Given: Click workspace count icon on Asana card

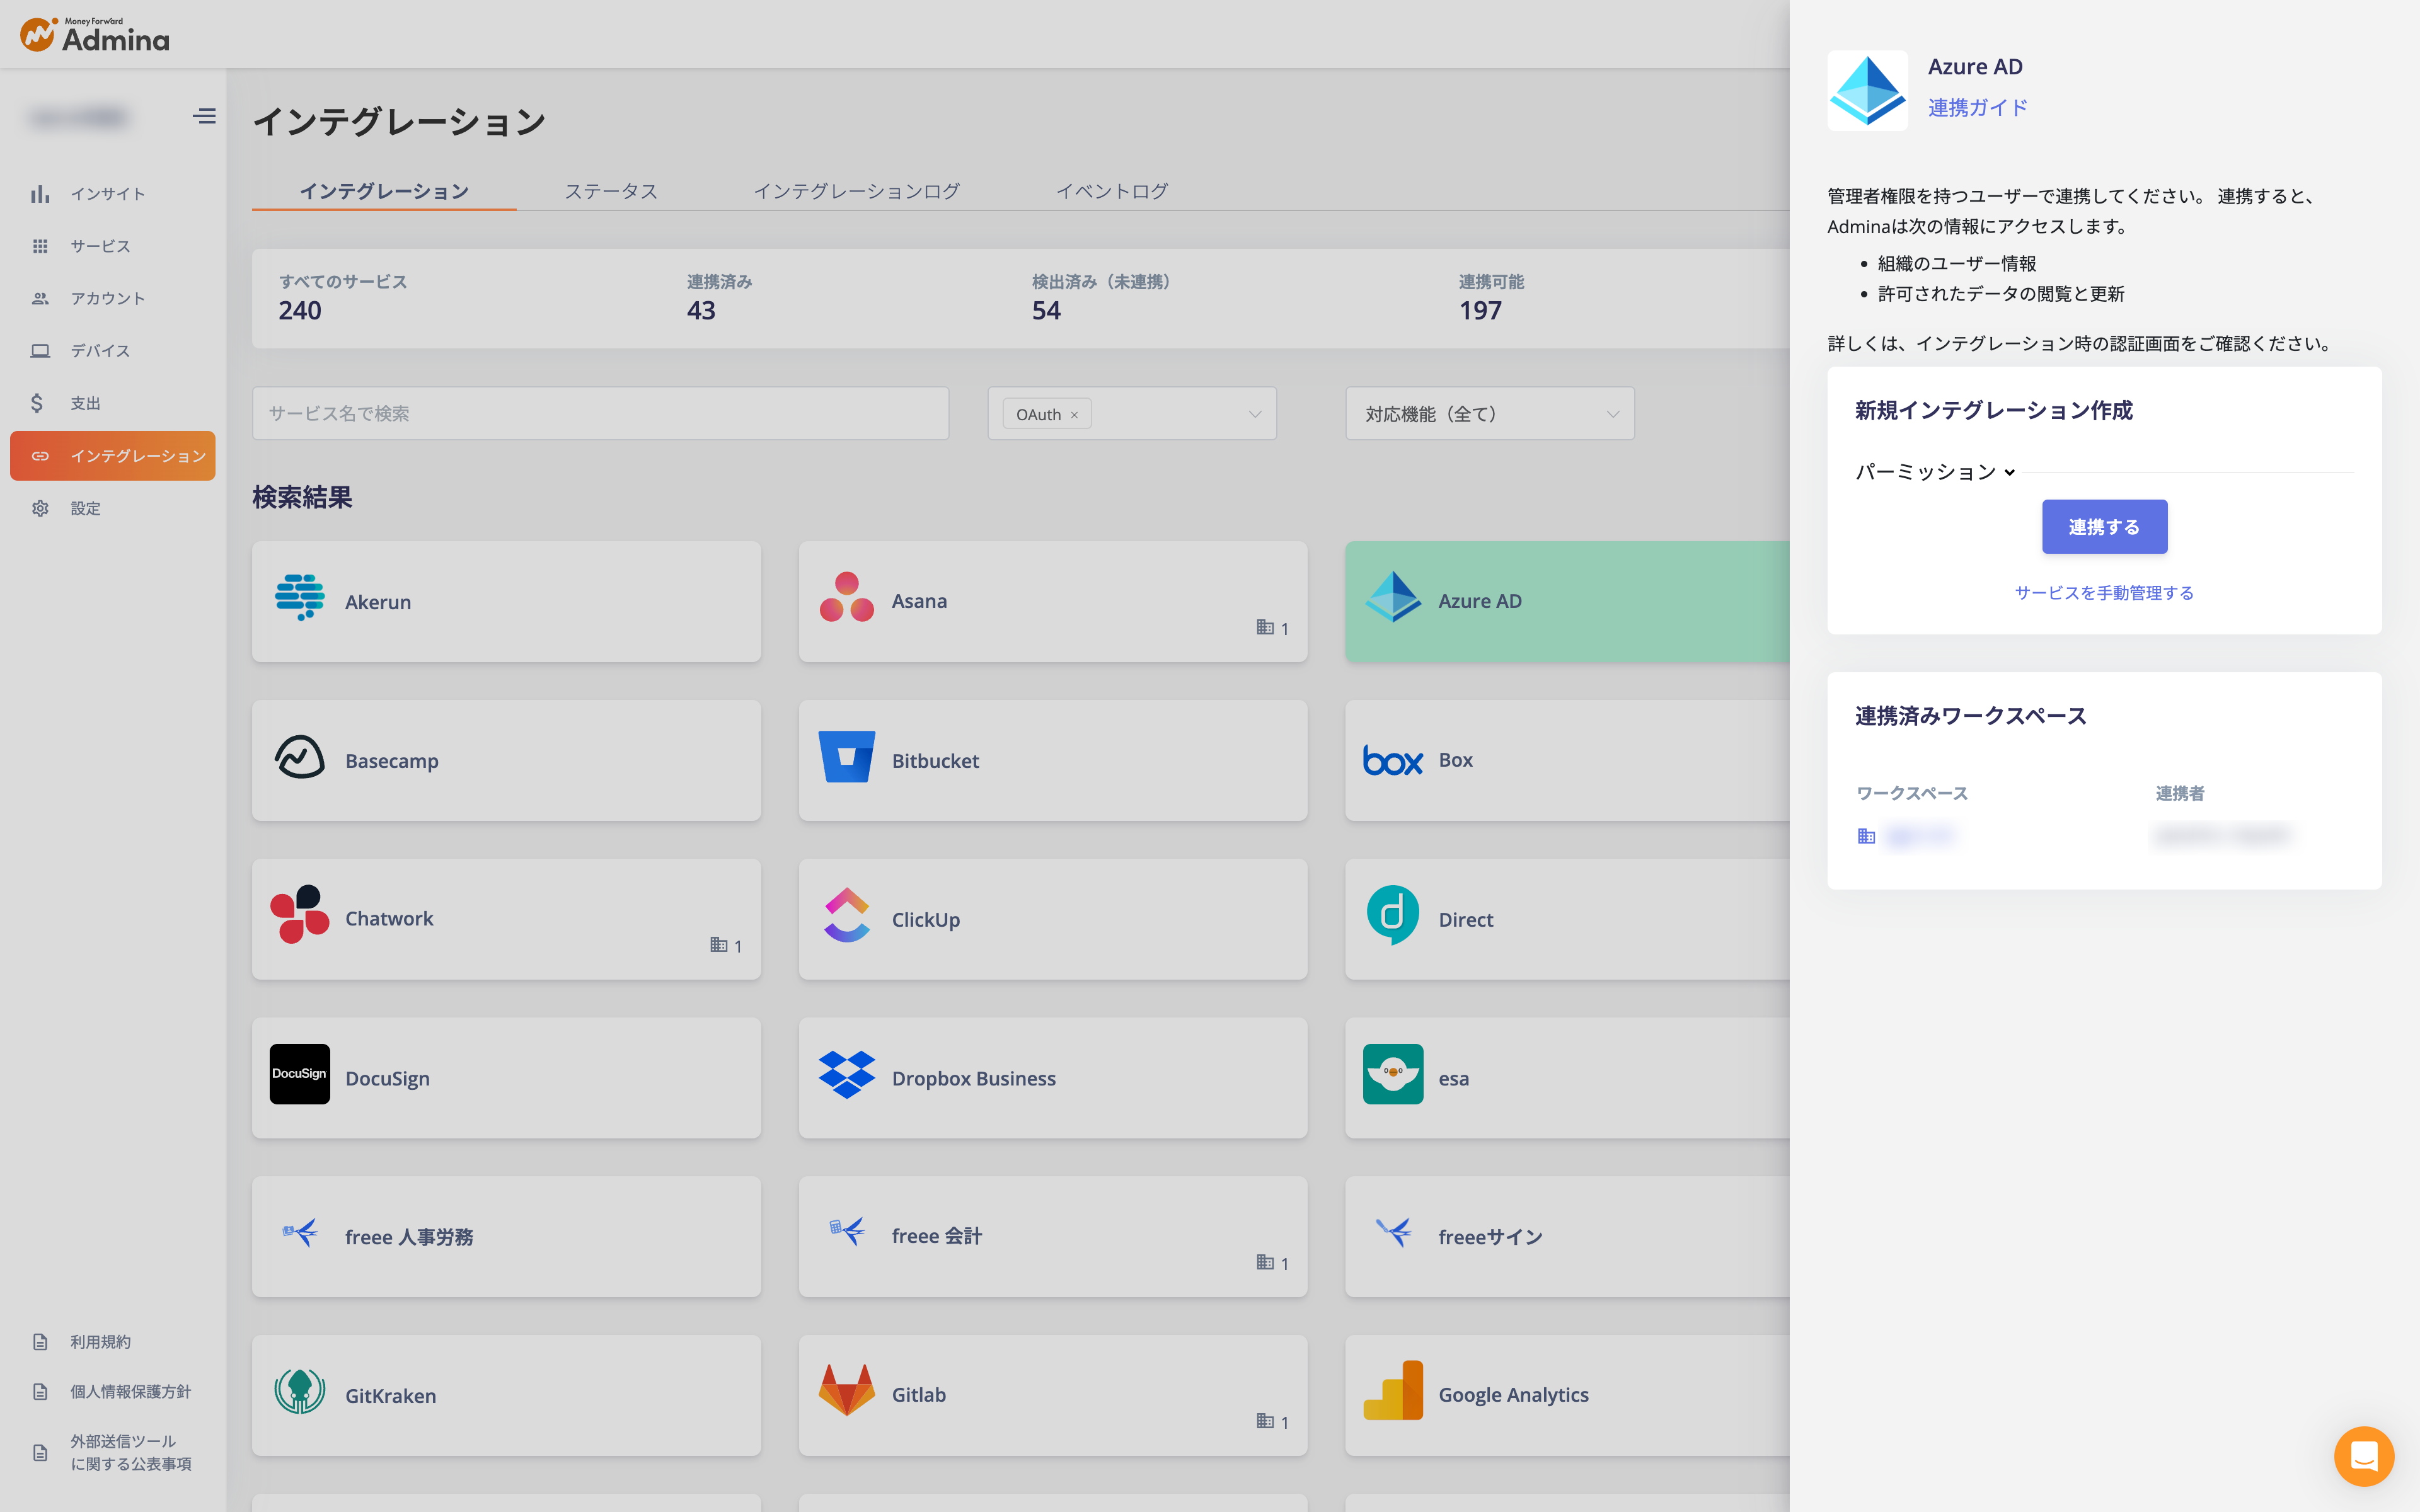Looking at the screenshot, I should (1264, 628).
